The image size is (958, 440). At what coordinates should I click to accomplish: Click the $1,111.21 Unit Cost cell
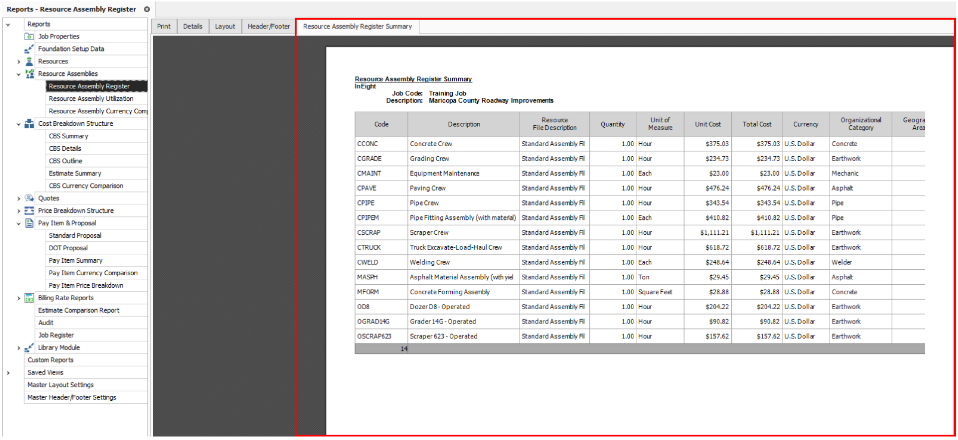point(708,233)
